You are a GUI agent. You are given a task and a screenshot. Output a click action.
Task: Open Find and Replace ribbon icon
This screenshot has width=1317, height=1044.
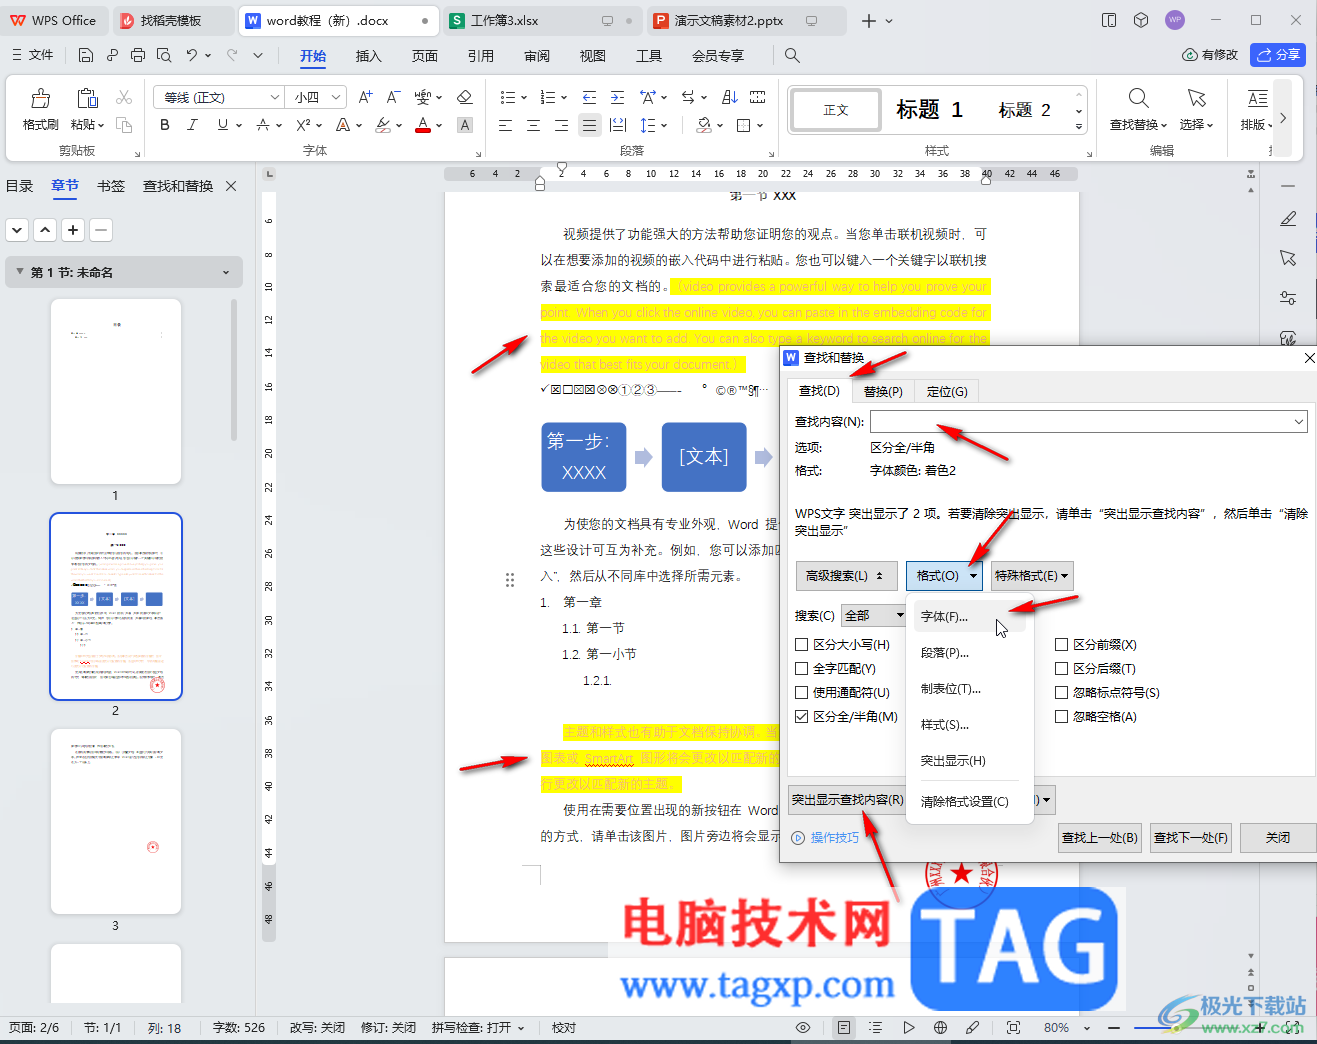coord(1138,98)
